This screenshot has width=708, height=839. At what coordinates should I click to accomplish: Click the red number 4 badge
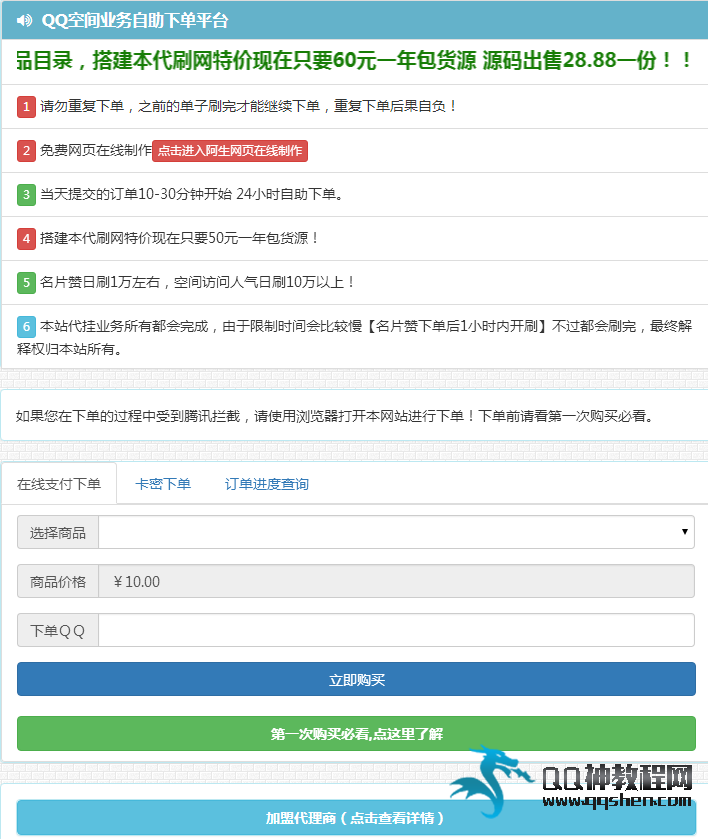[x=26, y=238]
